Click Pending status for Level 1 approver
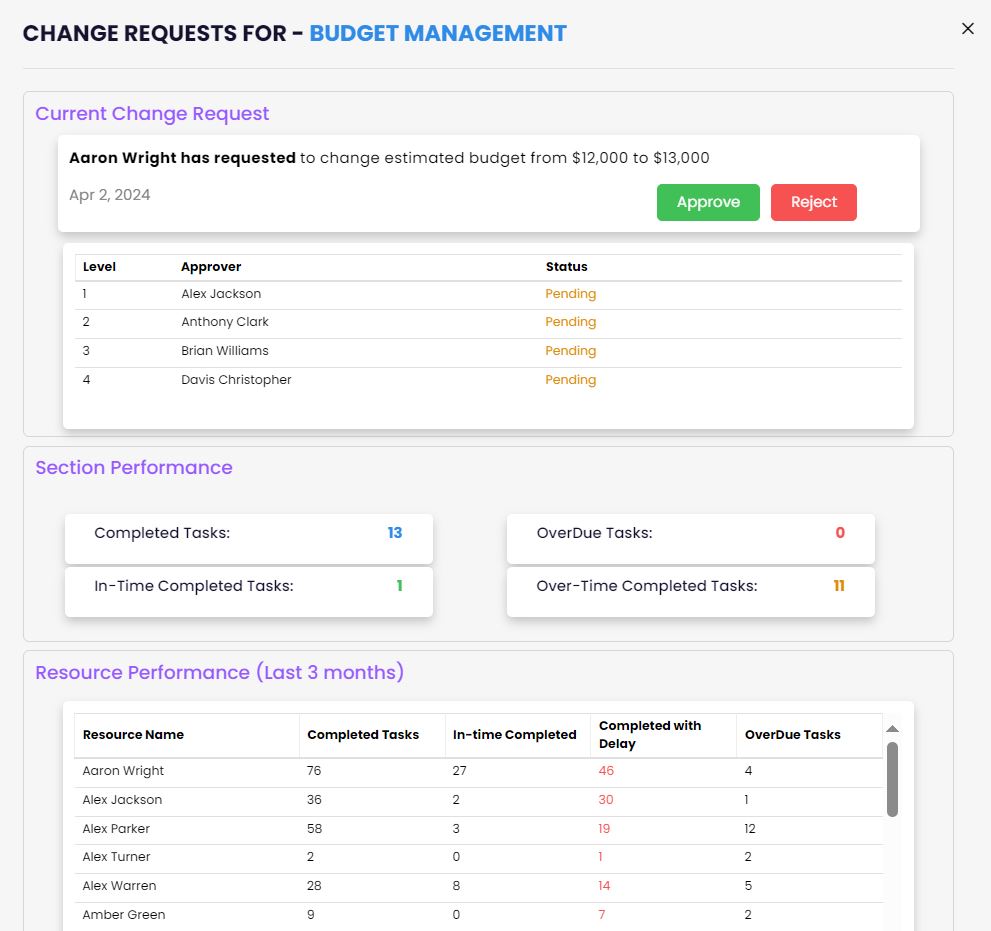This screenshot has height=931, width=991. [570, 294]
